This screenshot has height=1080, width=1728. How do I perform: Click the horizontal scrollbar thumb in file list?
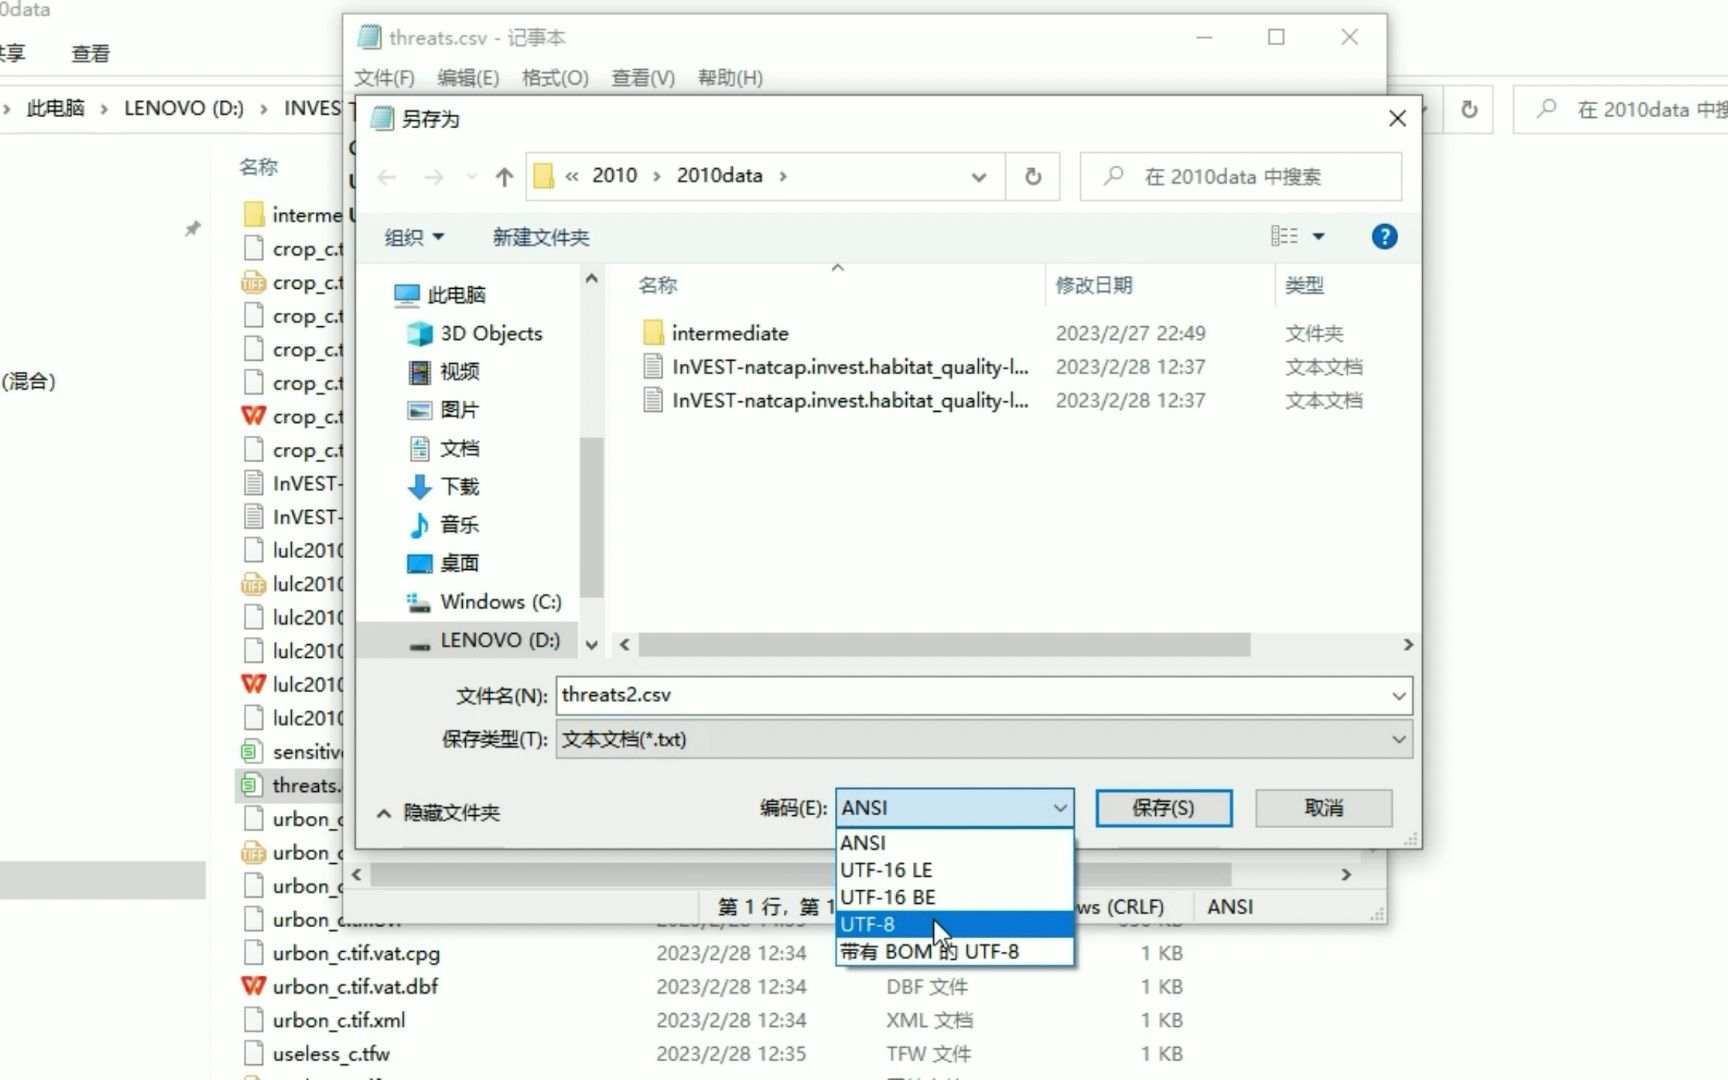point(944,645)
